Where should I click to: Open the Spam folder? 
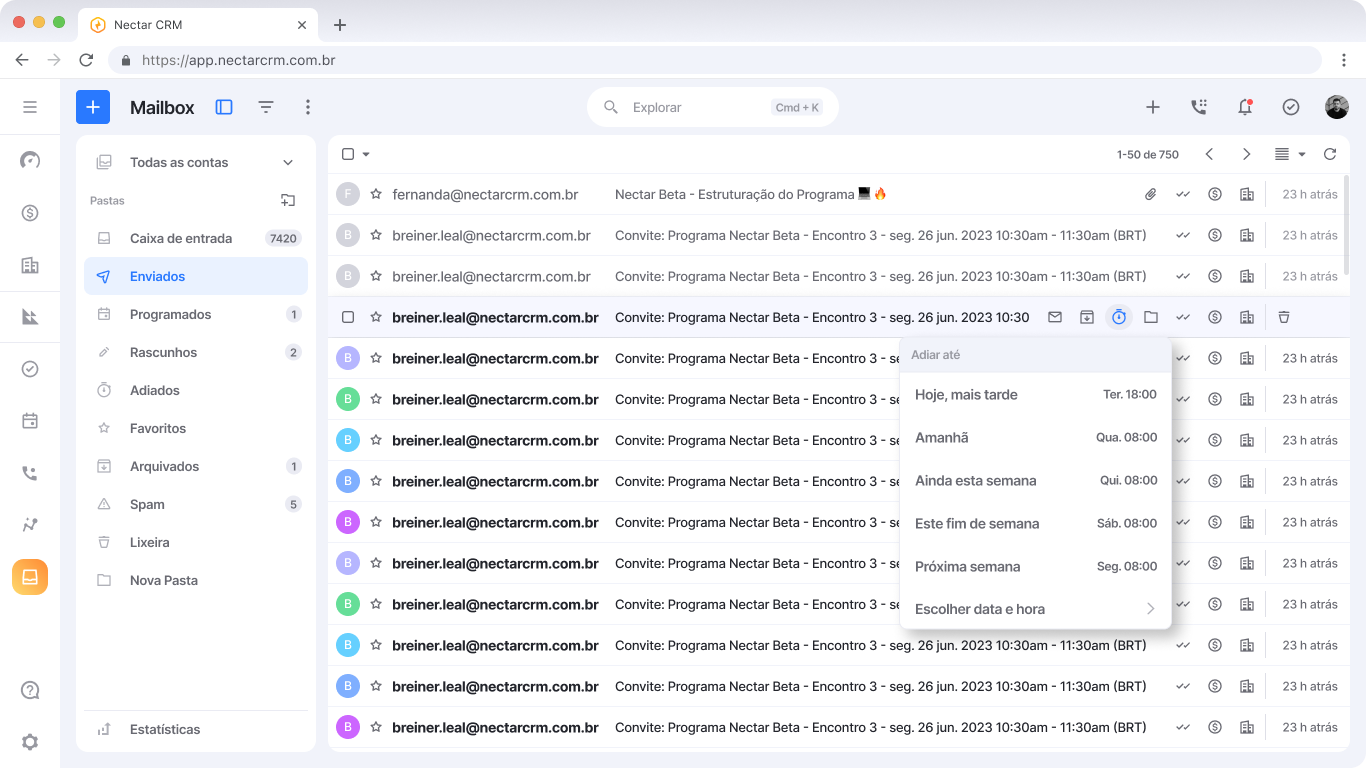(196, 504)
